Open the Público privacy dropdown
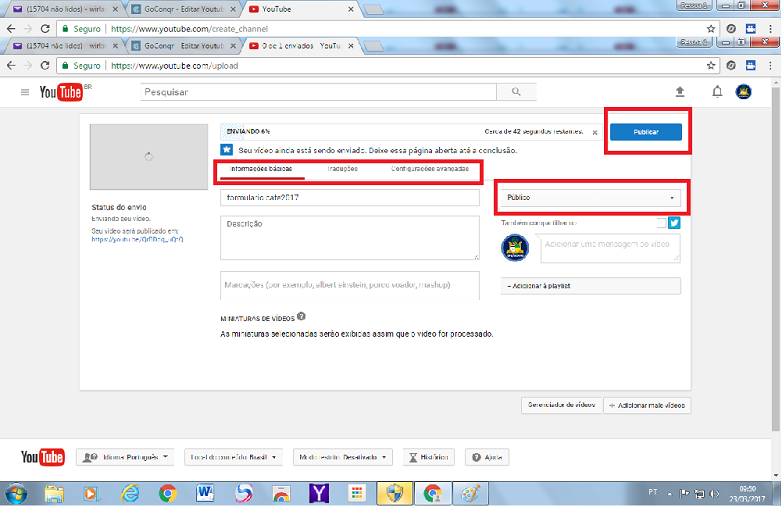 (x=591, y=198)
